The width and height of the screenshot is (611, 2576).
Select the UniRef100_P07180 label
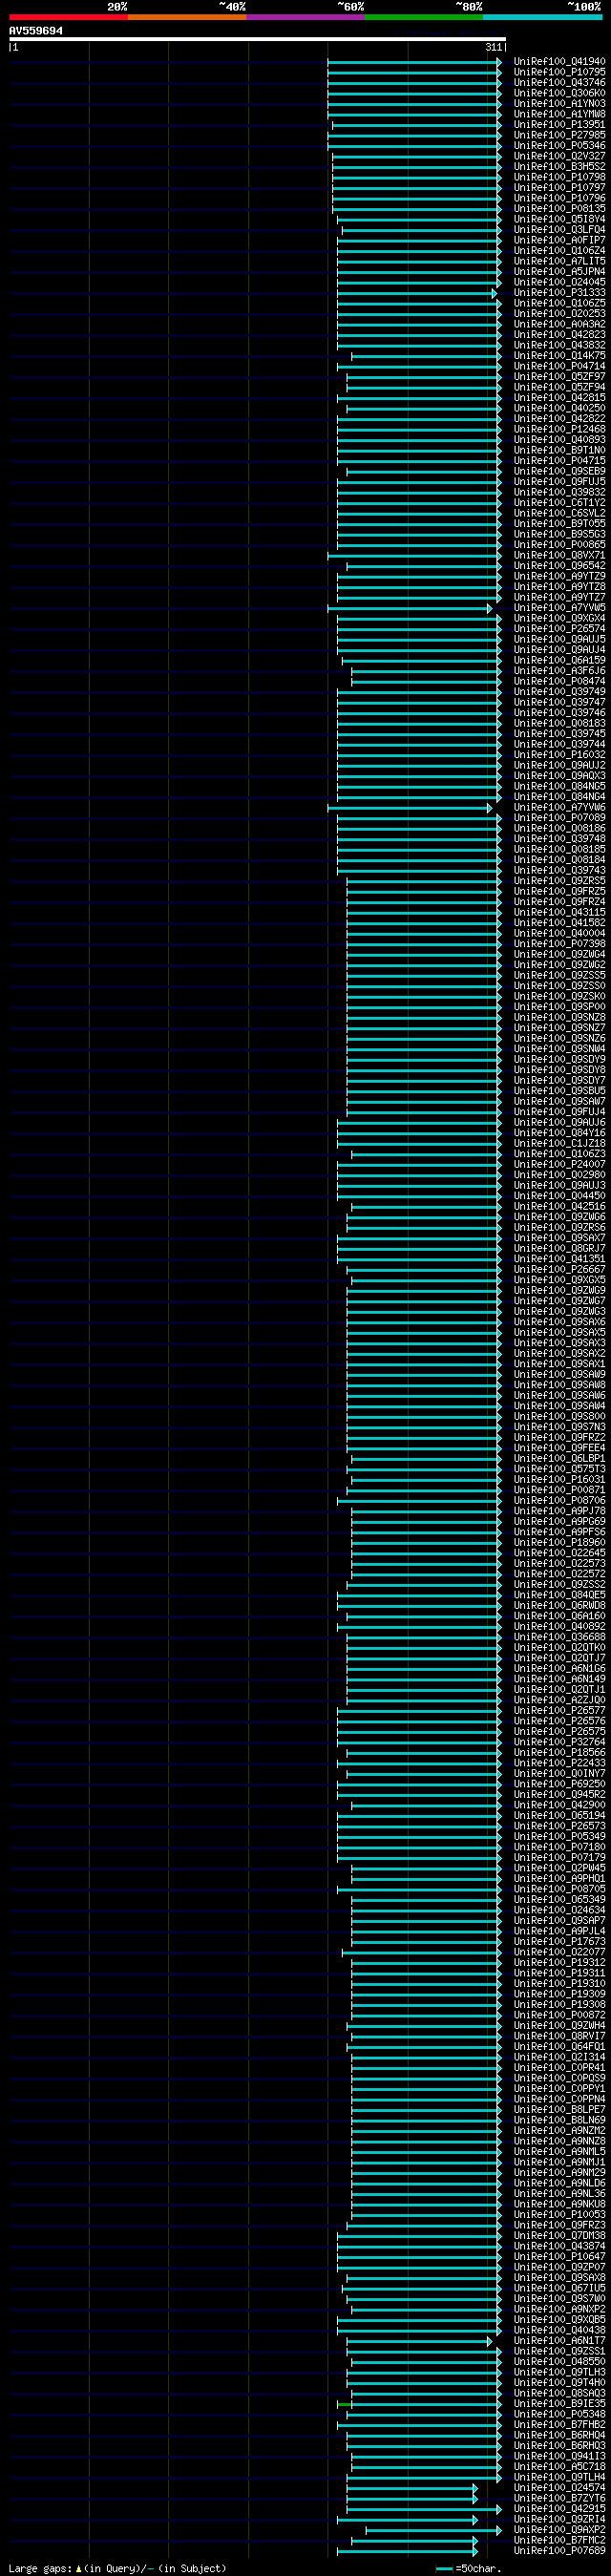coord(559,1846)
